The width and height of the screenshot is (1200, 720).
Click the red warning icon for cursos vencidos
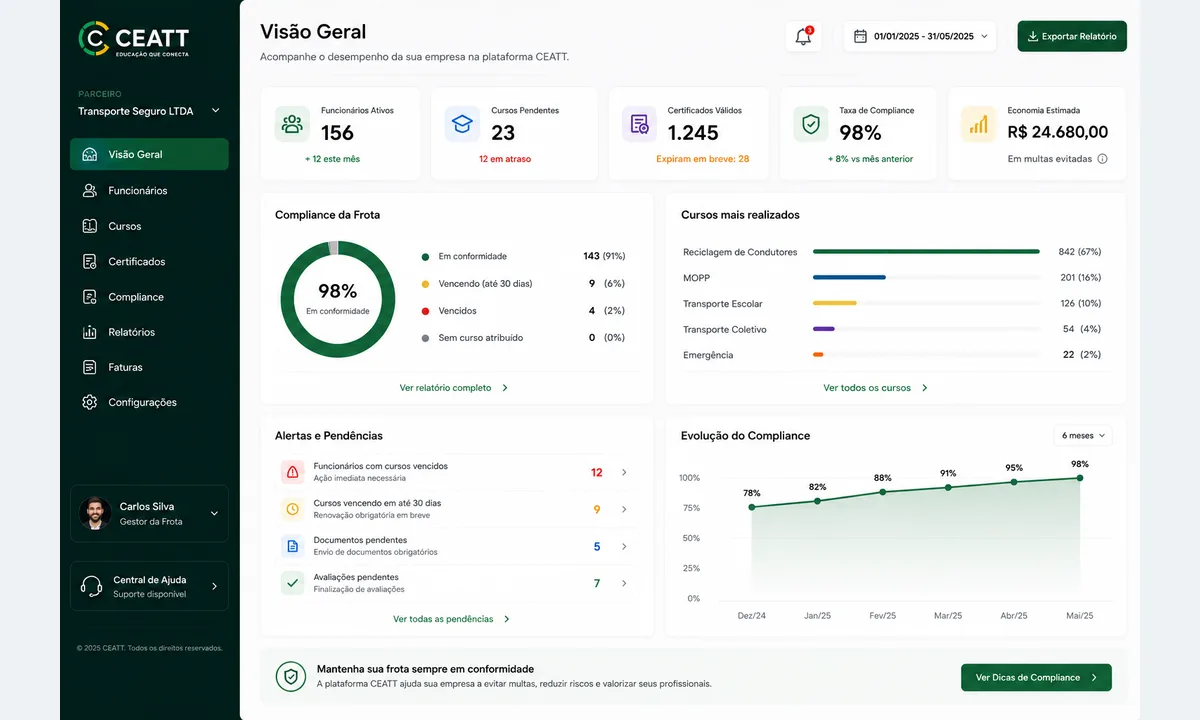point(292,472)
